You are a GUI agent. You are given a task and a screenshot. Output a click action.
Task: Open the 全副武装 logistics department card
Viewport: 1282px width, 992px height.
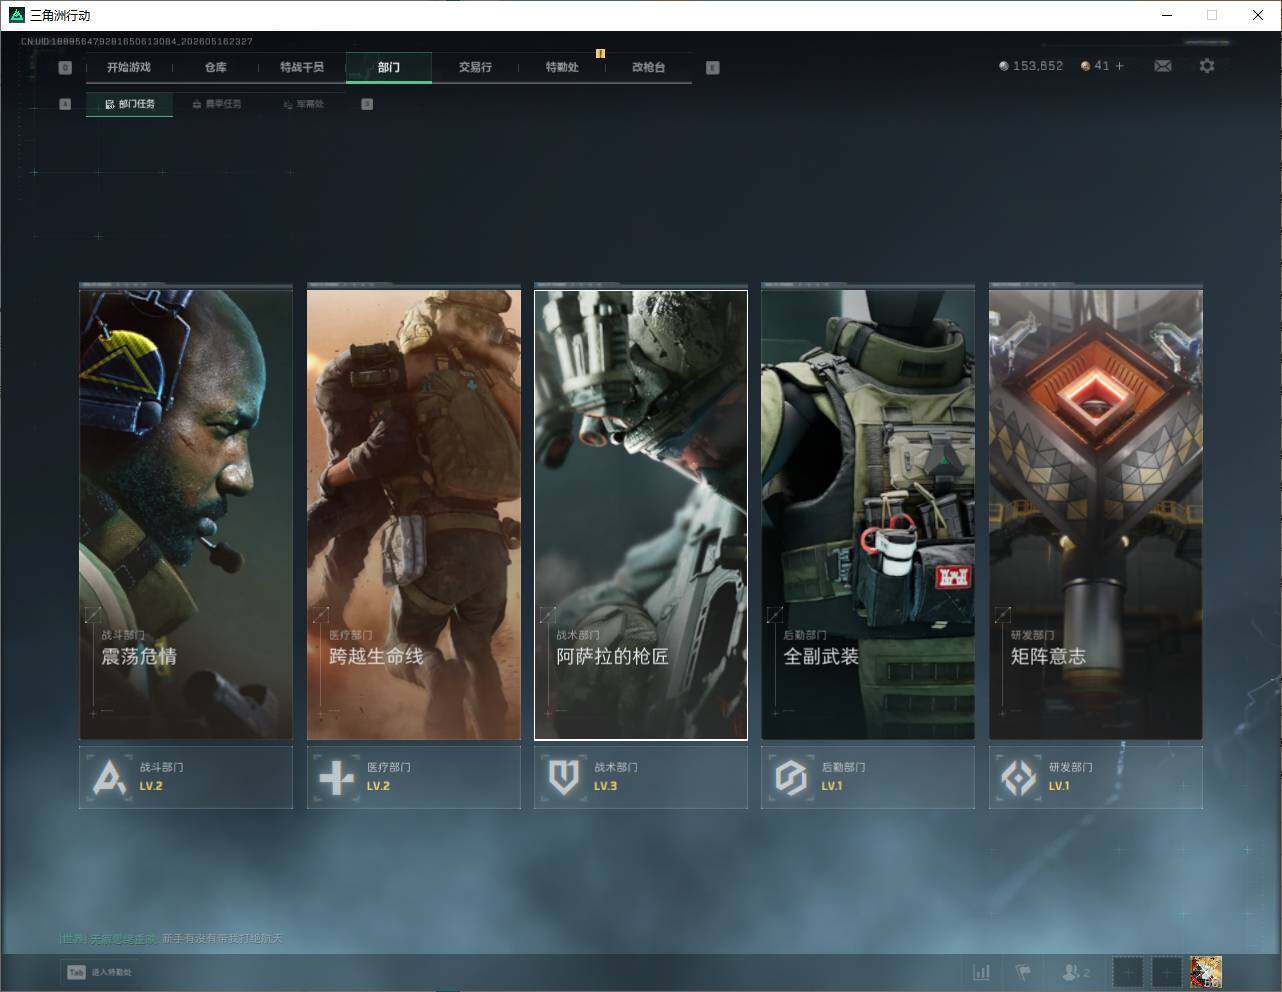tap(868, 513)
